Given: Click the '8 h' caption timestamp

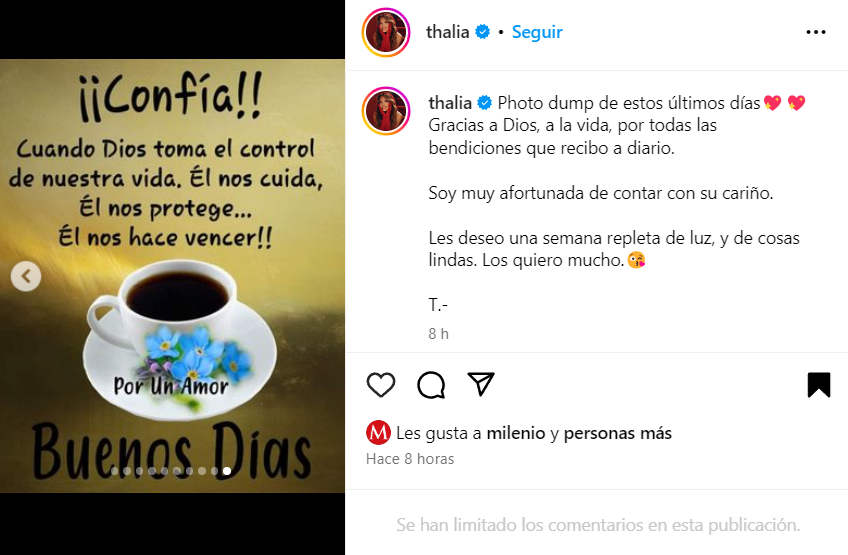Looking at the screenshot, I should (x=439, y=334).
